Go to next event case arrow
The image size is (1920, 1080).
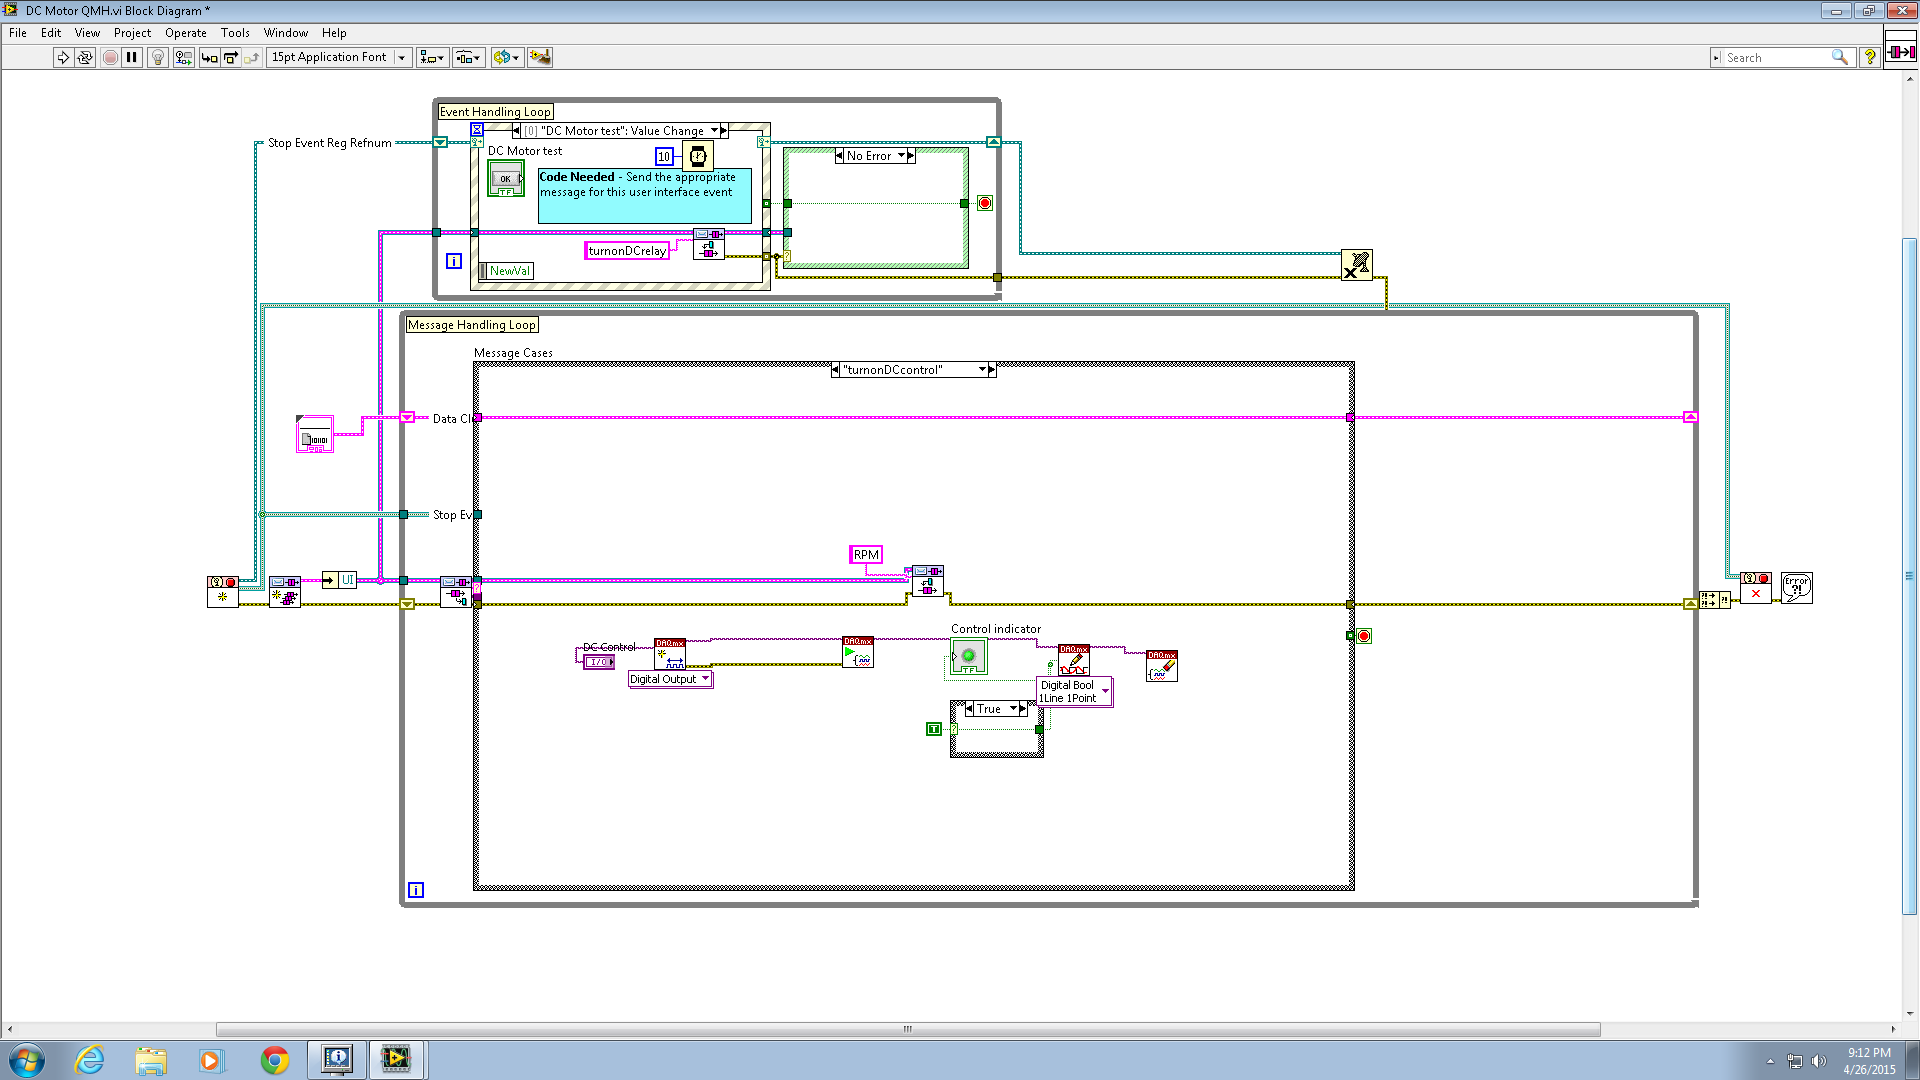coord(725,131)
